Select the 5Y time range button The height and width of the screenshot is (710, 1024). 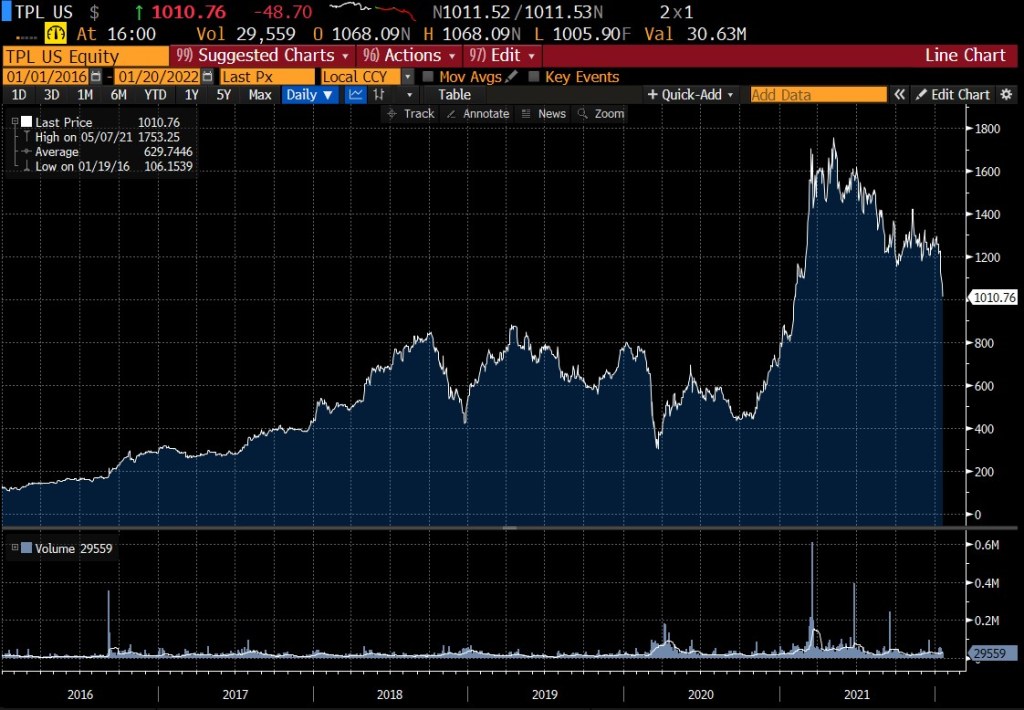pos(224,95)
